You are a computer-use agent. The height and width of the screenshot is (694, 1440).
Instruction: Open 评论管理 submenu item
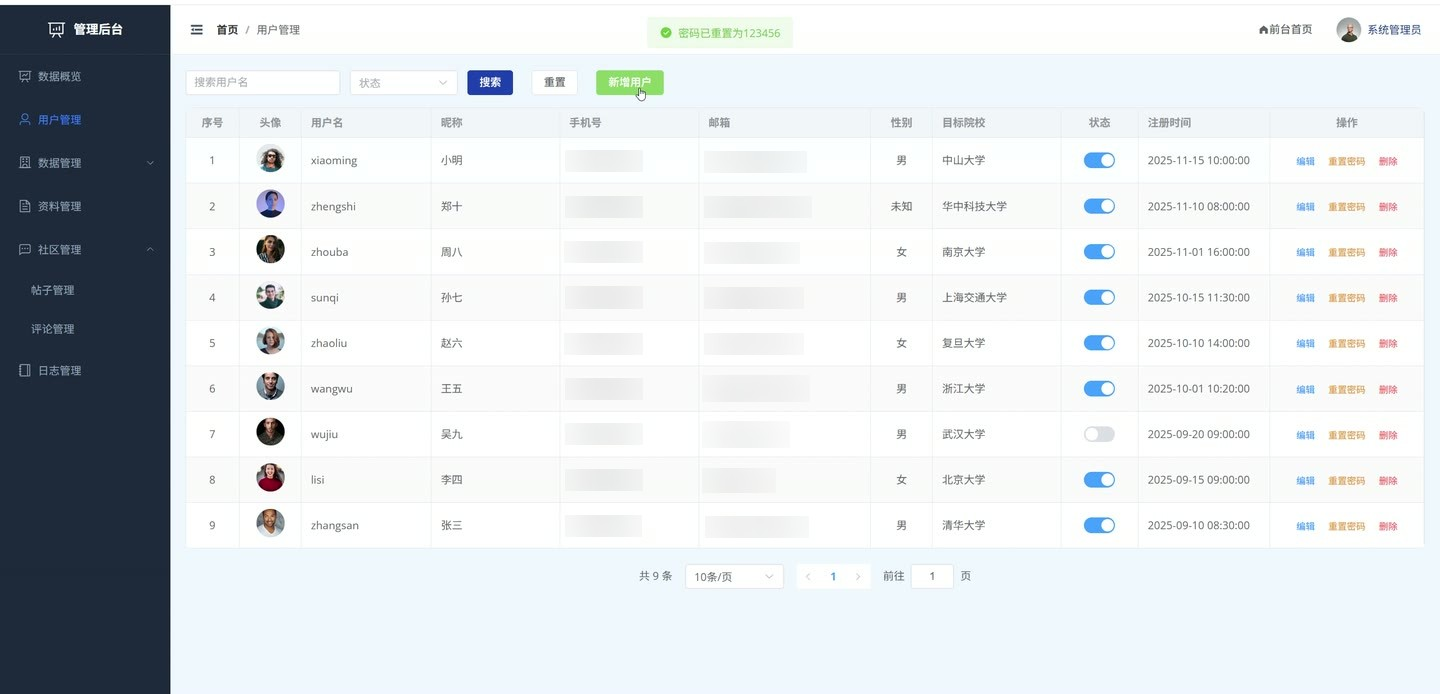tap(85, 329)
